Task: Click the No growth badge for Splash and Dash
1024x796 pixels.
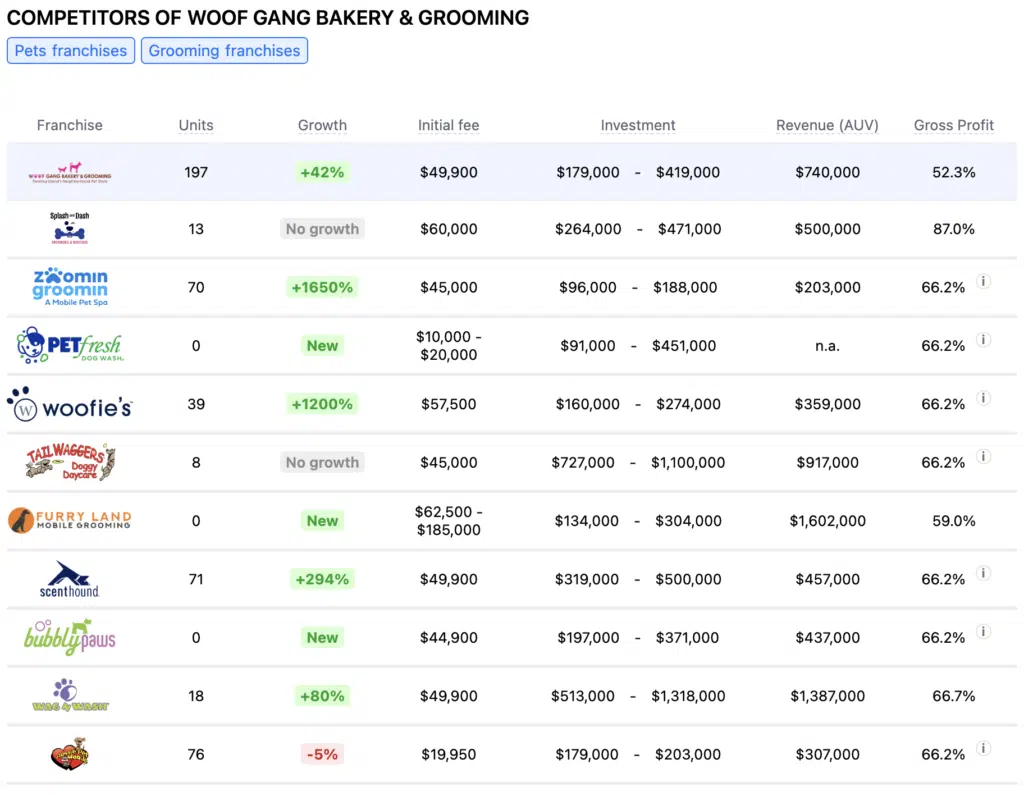Action: click(322, 228)
